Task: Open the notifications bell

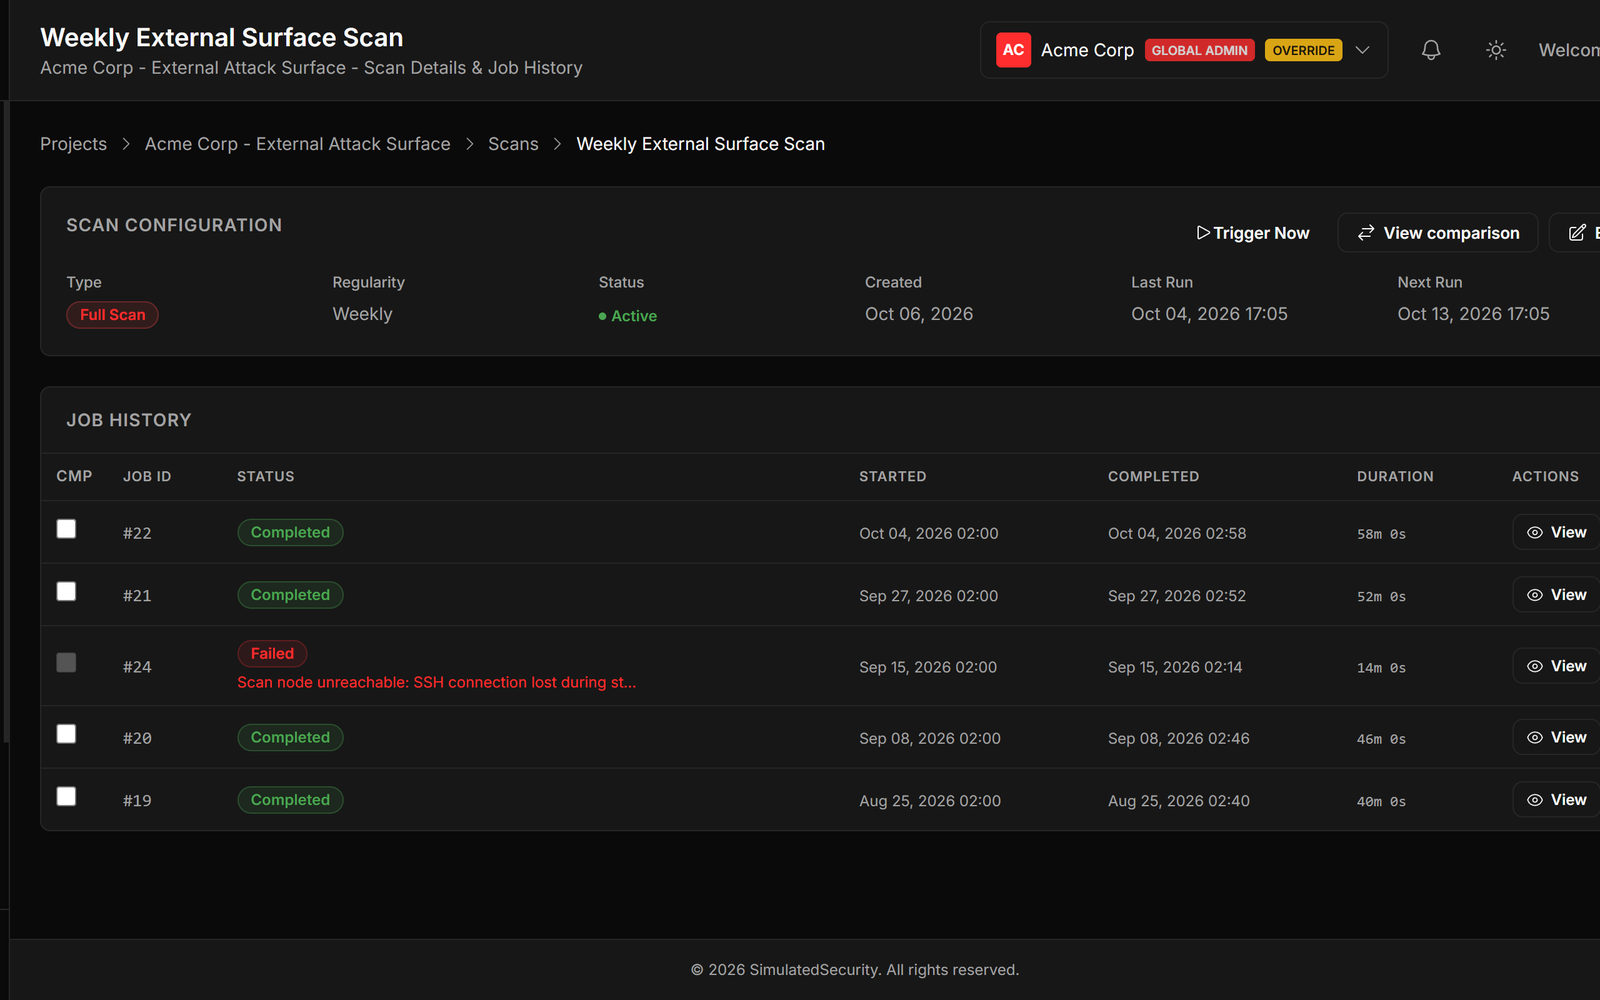Action: (x=1431, y=50)
